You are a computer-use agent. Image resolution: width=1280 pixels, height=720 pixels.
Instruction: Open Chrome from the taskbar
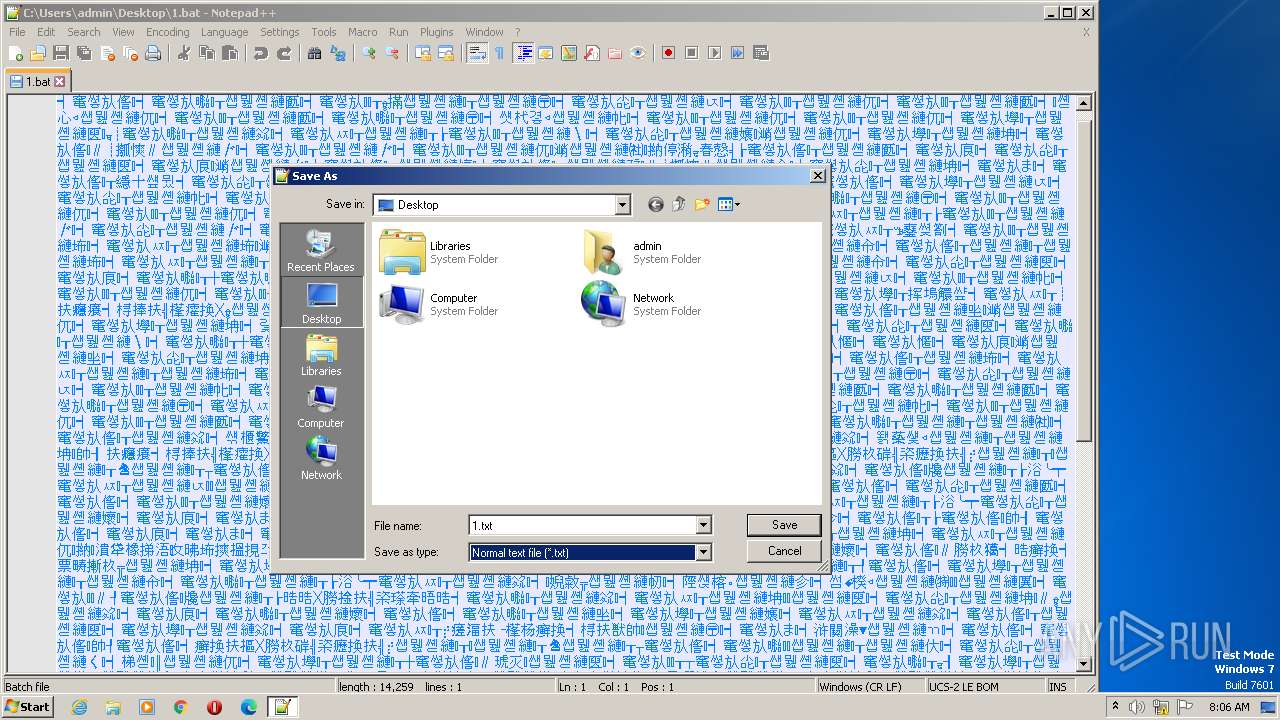pyautogui.click(x=180, y=707)
